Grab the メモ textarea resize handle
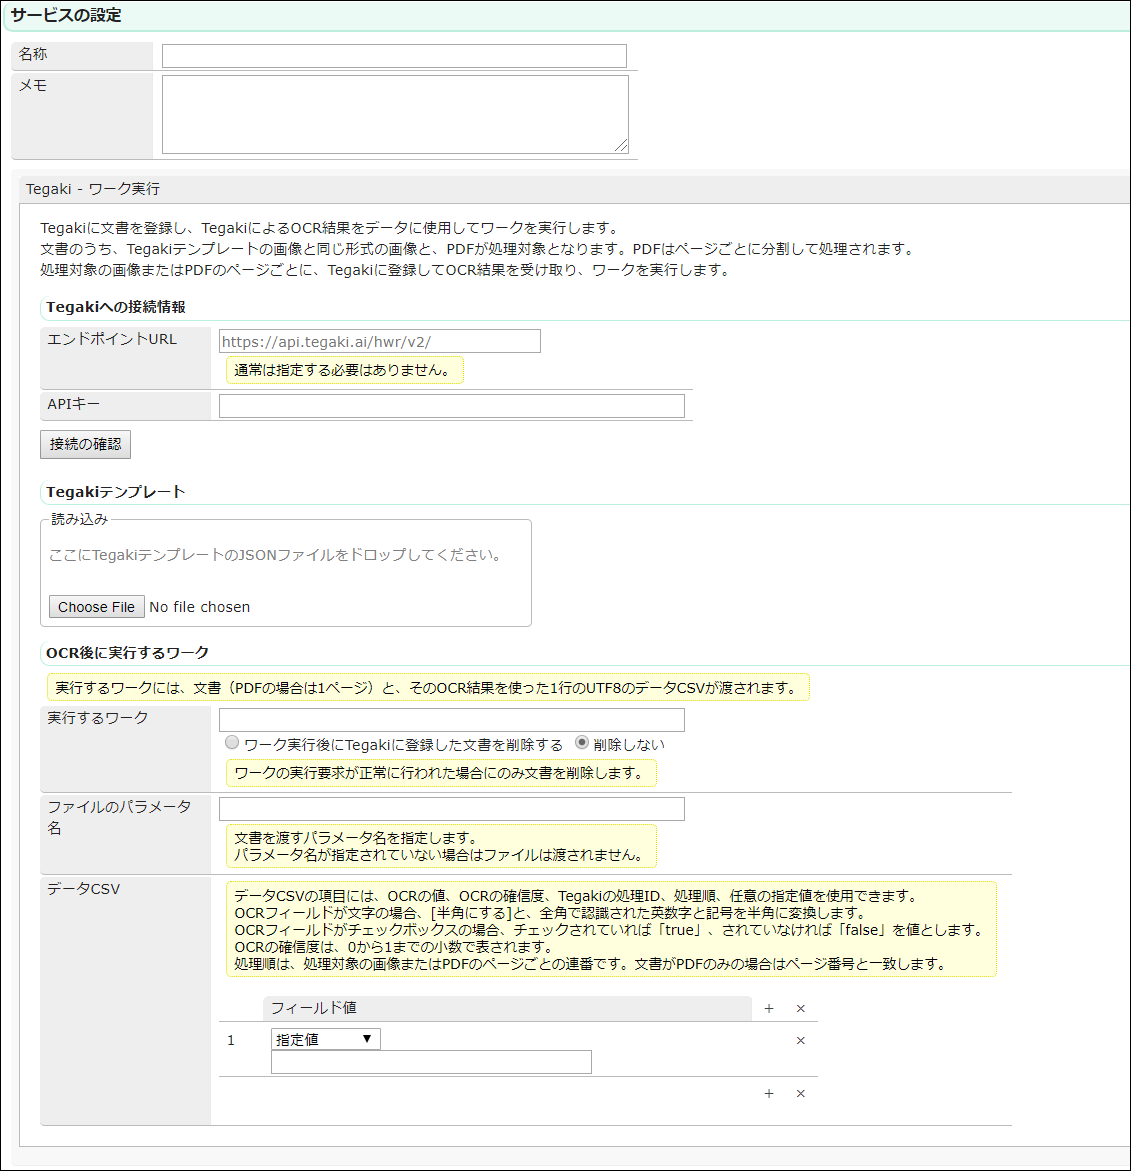This screenshot has width=1131, height=1171. pos(622,147)
